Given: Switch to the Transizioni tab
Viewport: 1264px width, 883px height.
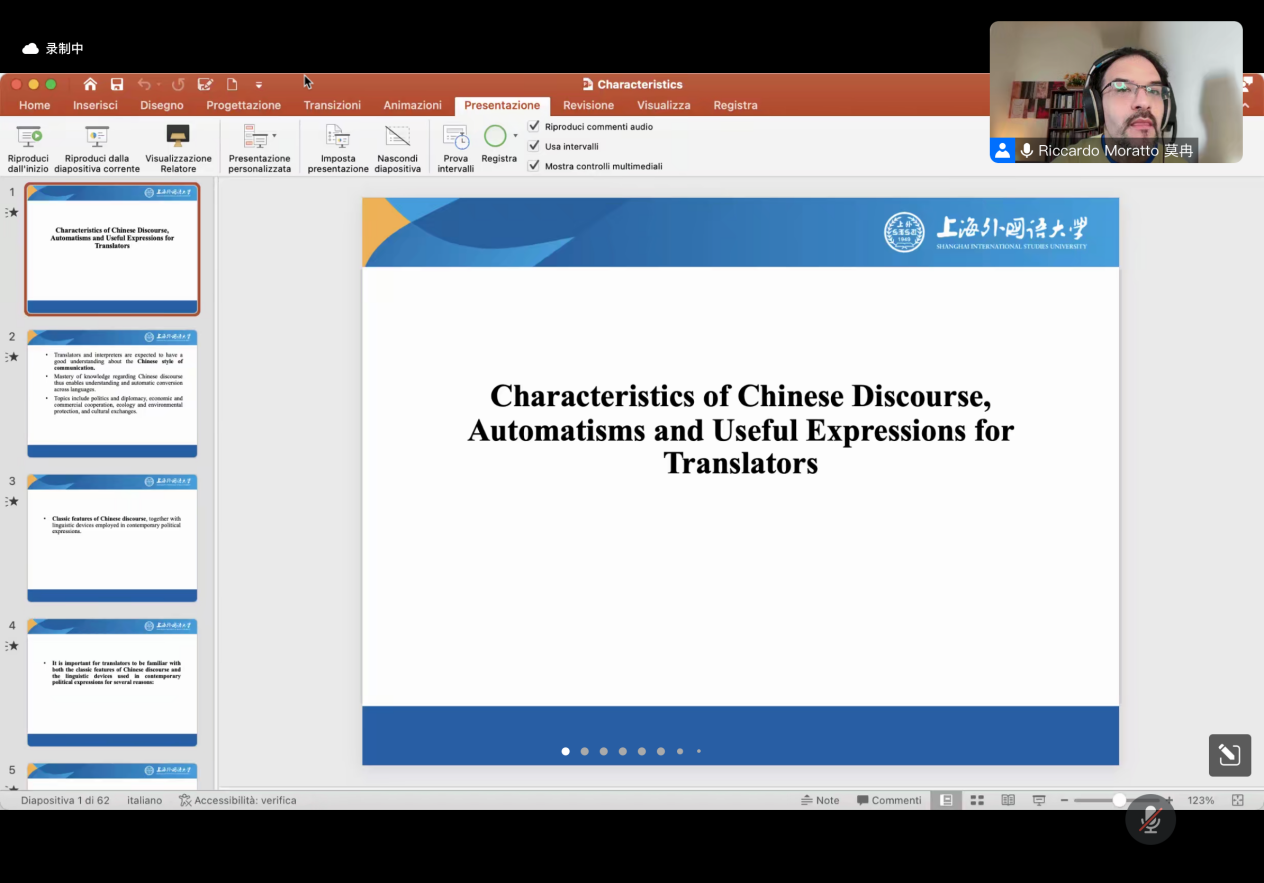Looking at the screenshot, I should point(332,105).
